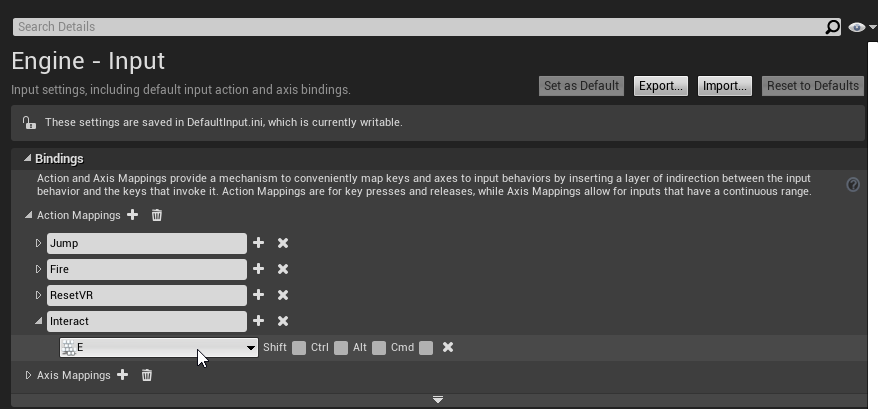Expand the Jump mapping
The height and width of the screenshot is (409, 878).
point(38,243)
